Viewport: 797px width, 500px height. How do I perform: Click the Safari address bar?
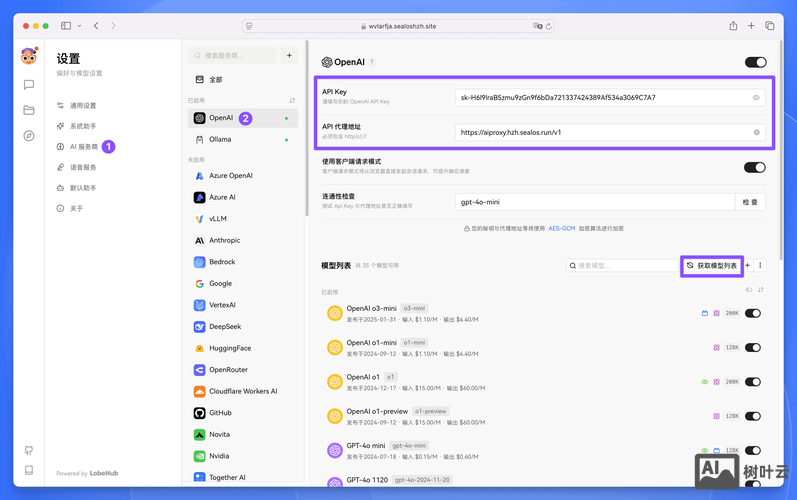point(398,26)
